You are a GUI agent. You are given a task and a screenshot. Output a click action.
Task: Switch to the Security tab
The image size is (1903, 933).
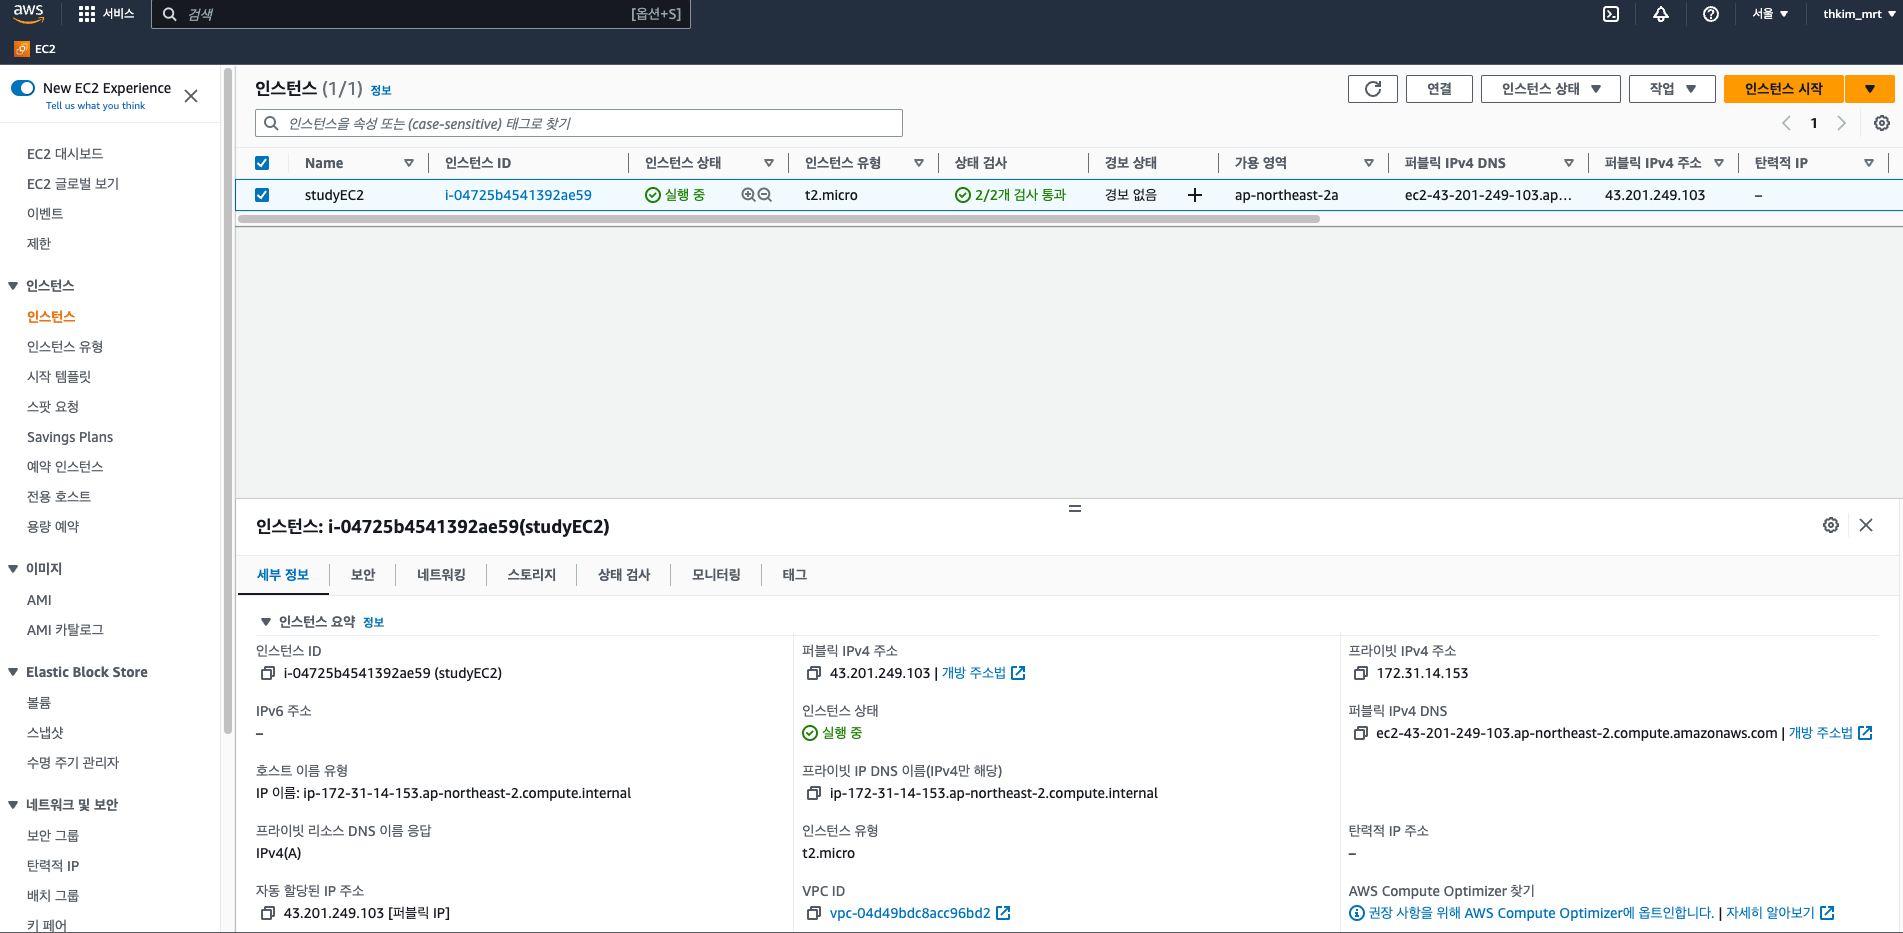[363, 575]
